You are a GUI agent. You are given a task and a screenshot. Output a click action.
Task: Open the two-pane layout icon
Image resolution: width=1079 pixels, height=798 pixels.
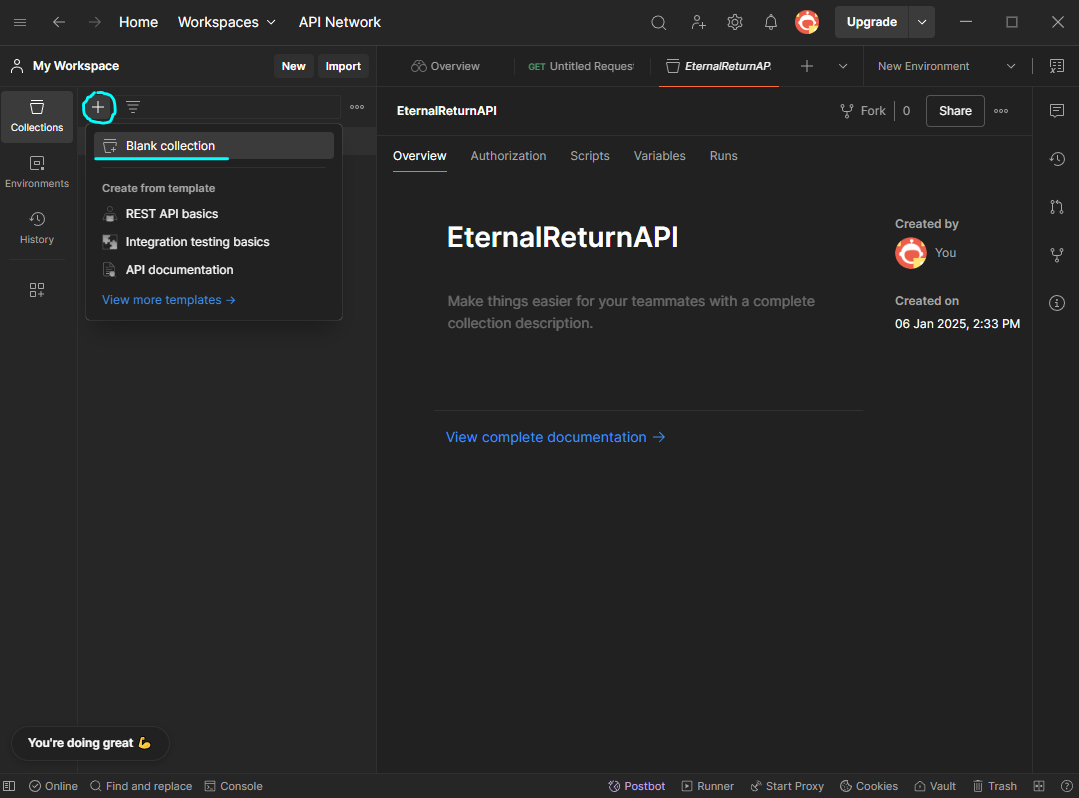tap(1038, 786)
